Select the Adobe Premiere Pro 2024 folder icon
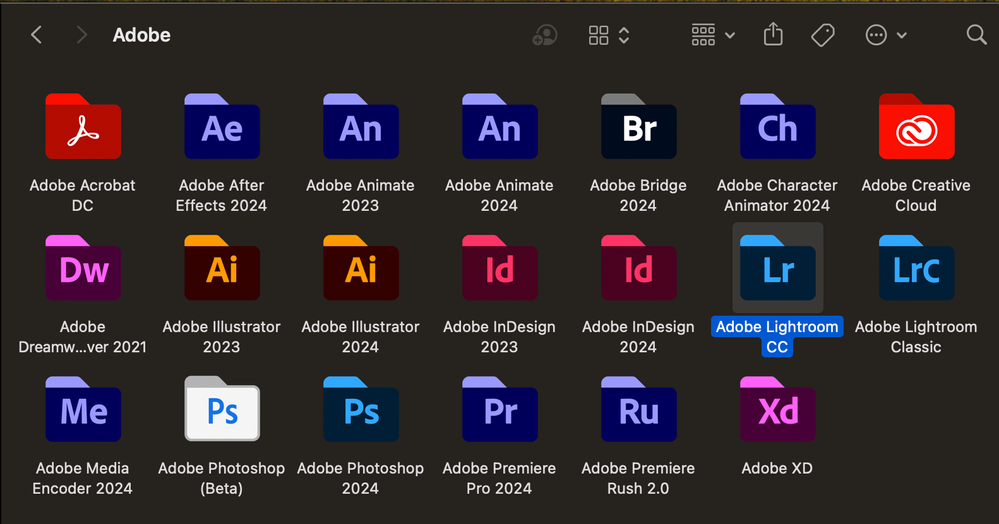Image resolution: width=999 pixels, height=524 pixels. pos(500,409)
